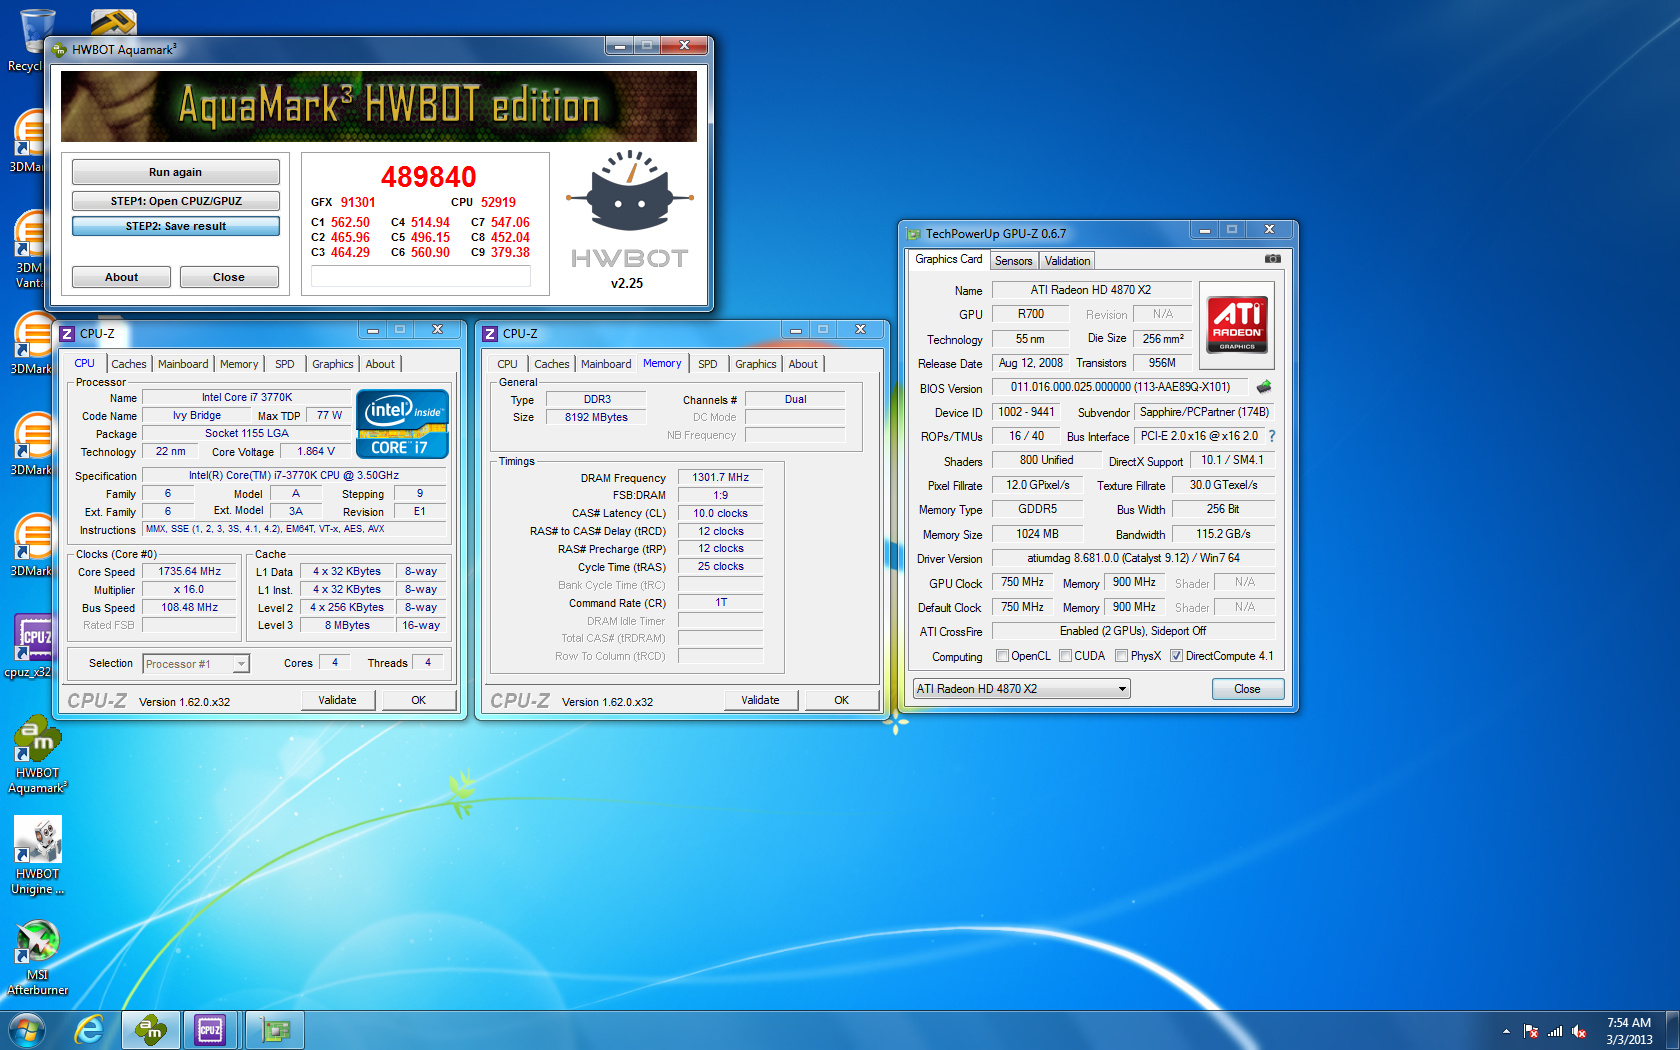The width and height of the screenshot is (1680, 1050).
Task: Click the network signal tray icon
Action: point(1555,1031)
